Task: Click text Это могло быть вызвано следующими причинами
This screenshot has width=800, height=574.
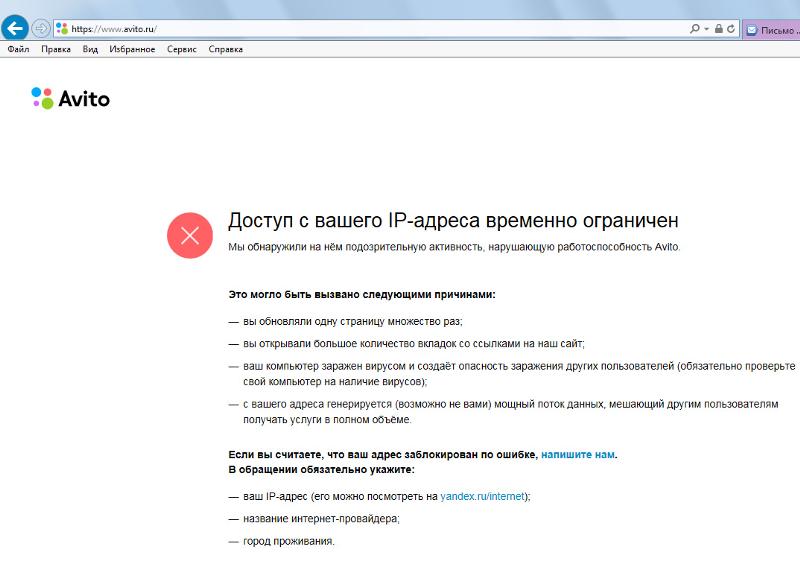Action: 362,294
